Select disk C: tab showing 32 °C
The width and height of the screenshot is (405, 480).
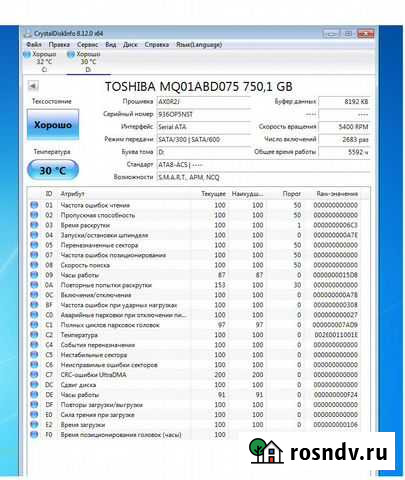coord(41,62)
